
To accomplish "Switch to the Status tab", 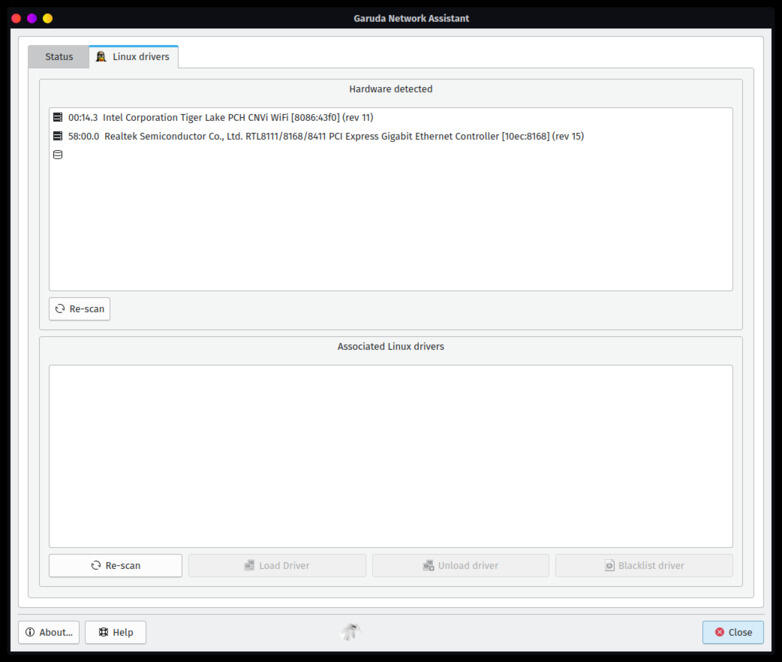I will [x=59, y=57].
